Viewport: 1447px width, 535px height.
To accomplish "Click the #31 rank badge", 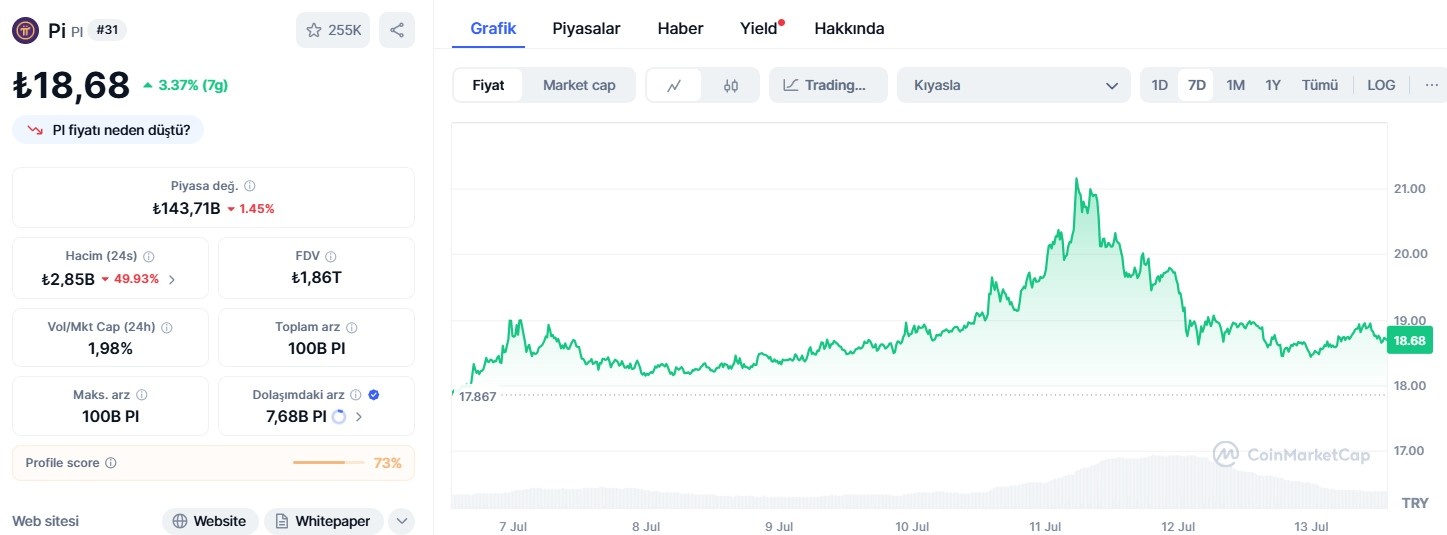I will (106, 30).
